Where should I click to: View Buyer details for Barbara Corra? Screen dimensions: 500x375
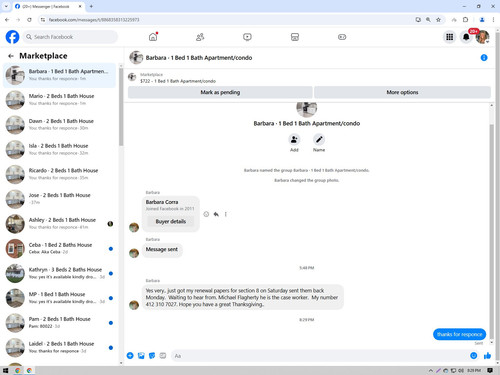pyautogui.click(x=171, y=221)
